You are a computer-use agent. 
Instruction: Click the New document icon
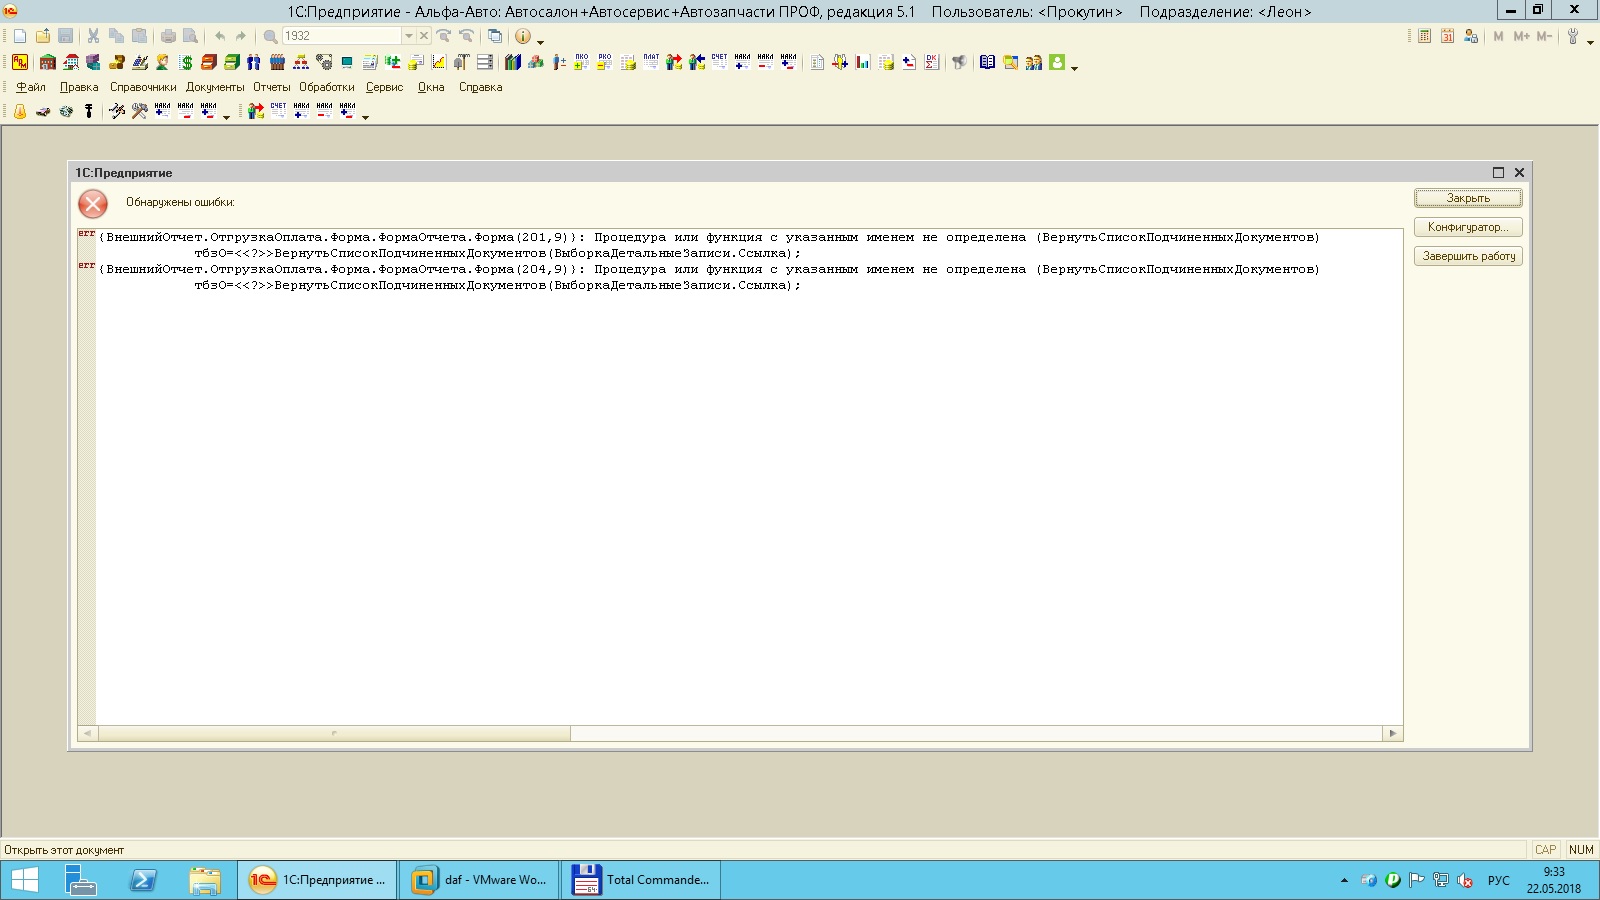20,36
